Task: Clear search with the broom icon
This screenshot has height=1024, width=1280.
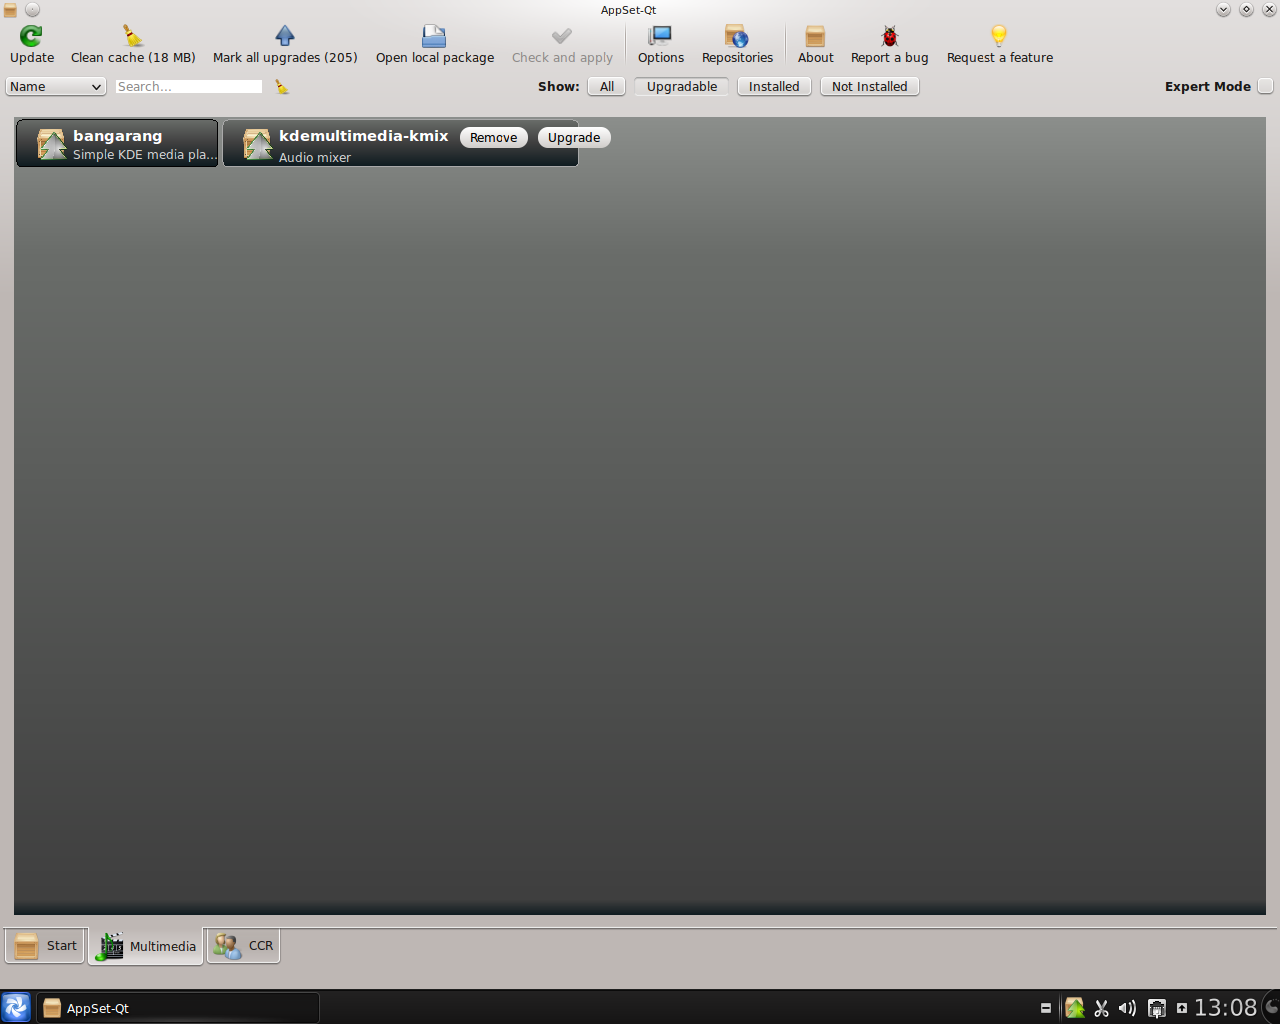Action: (x=282, y=87)
